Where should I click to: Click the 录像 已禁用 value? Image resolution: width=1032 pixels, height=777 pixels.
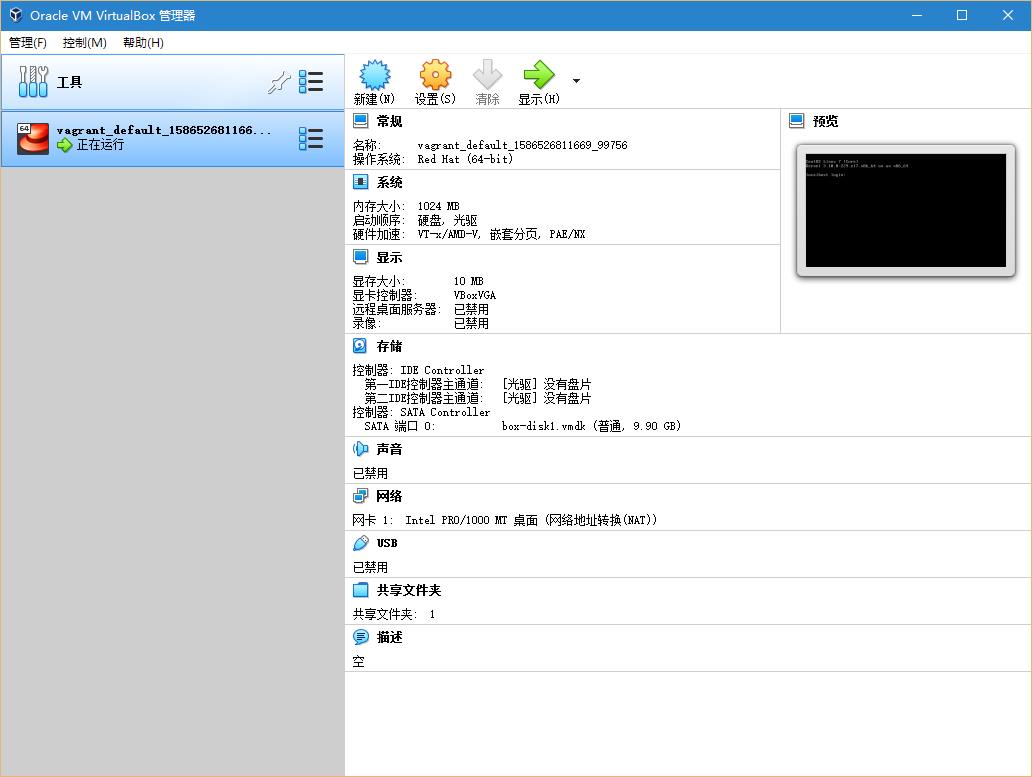[471, 324]
